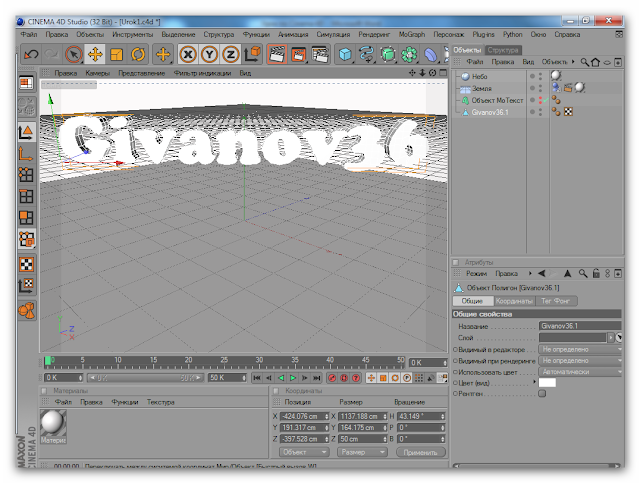Screen dimensions: 640x483
Task: Toggle X axis lock
Action: (188, 54)
